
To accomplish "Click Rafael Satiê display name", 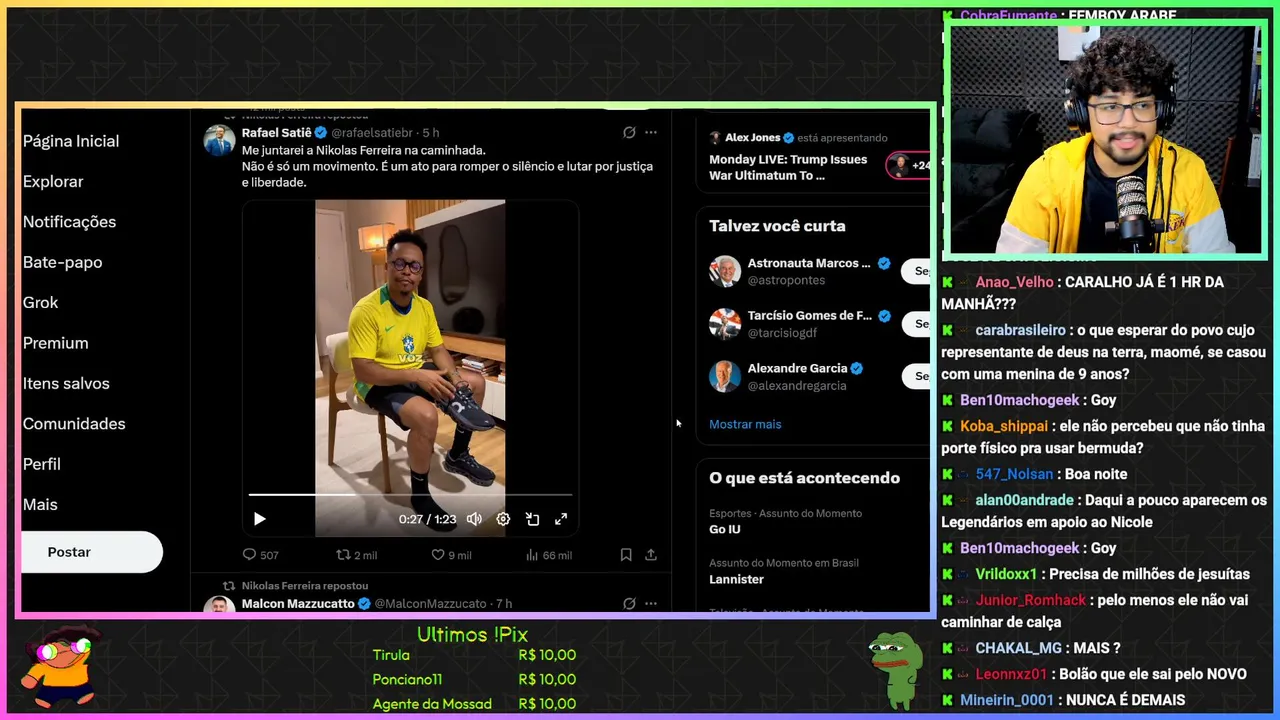I will tap(277, 132).
